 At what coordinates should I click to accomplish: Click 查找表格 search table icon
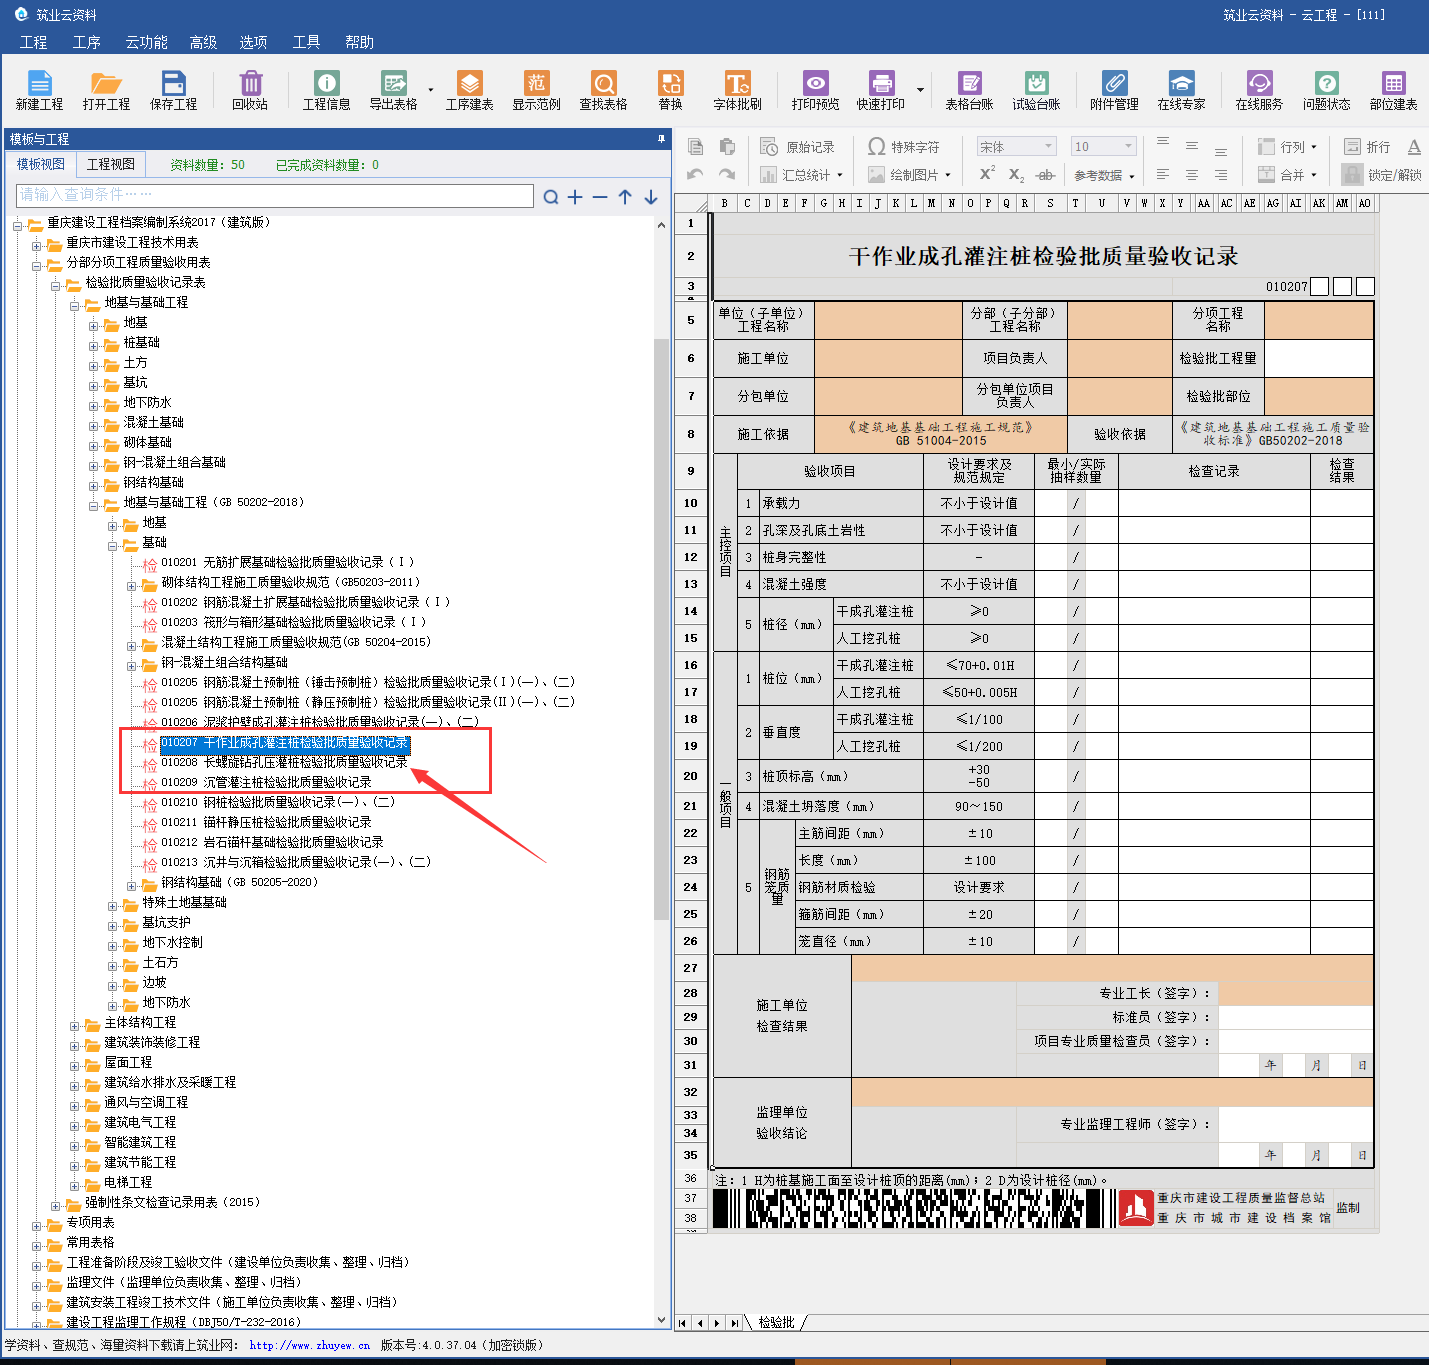tap(603, 90)
